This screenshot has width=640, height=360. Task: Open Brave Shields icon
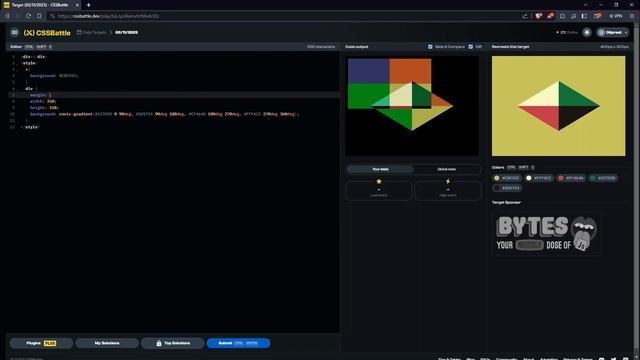point(538,16)
